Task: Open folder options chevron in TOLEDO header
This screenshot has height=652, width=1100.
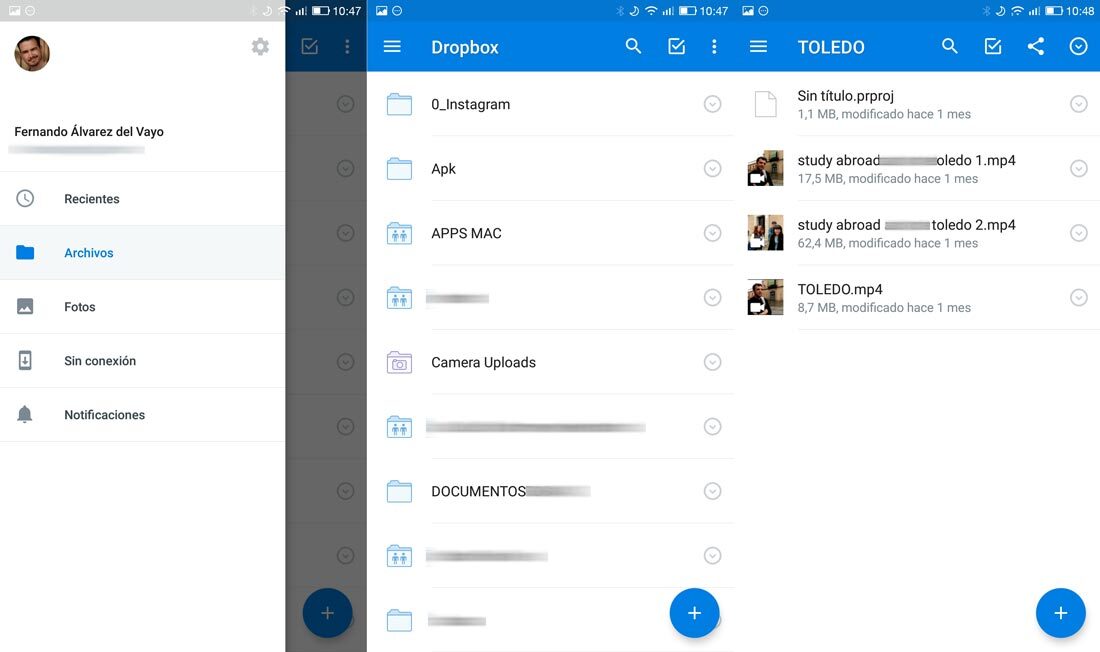Action: (x=1078, y=47)
